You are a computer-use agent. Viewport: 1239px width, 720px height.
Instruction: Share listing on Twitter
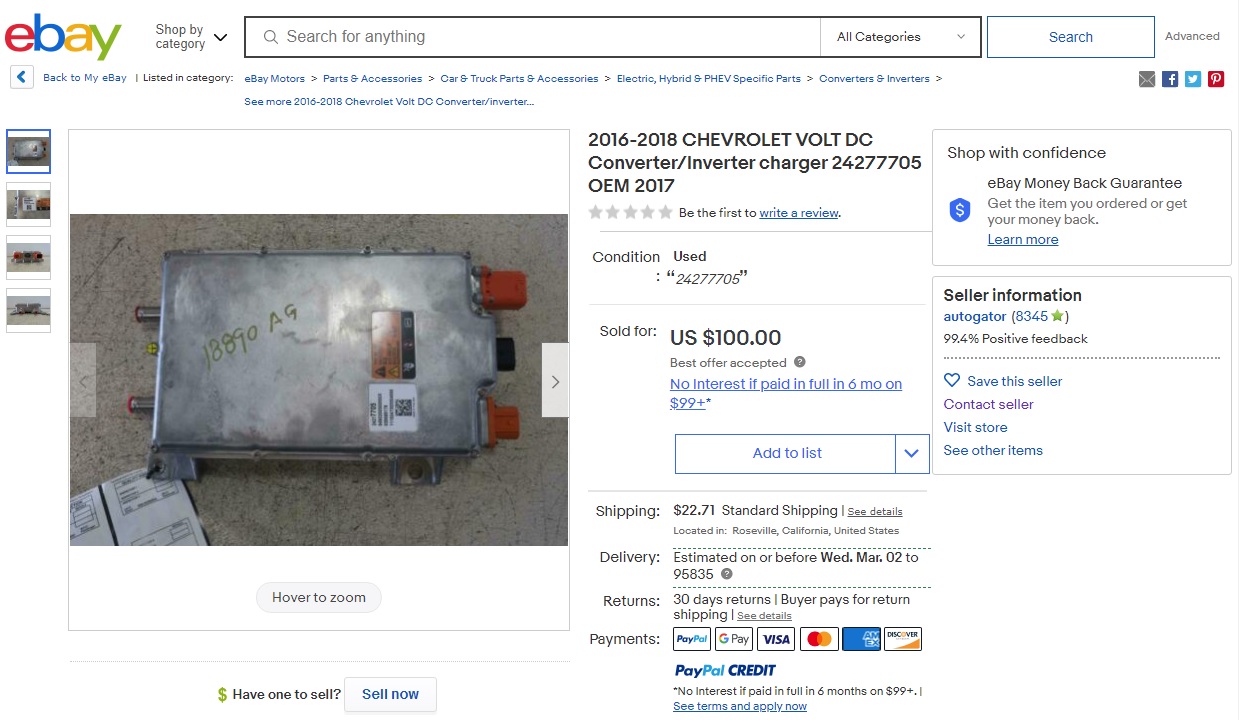(x=1193, y=79)
